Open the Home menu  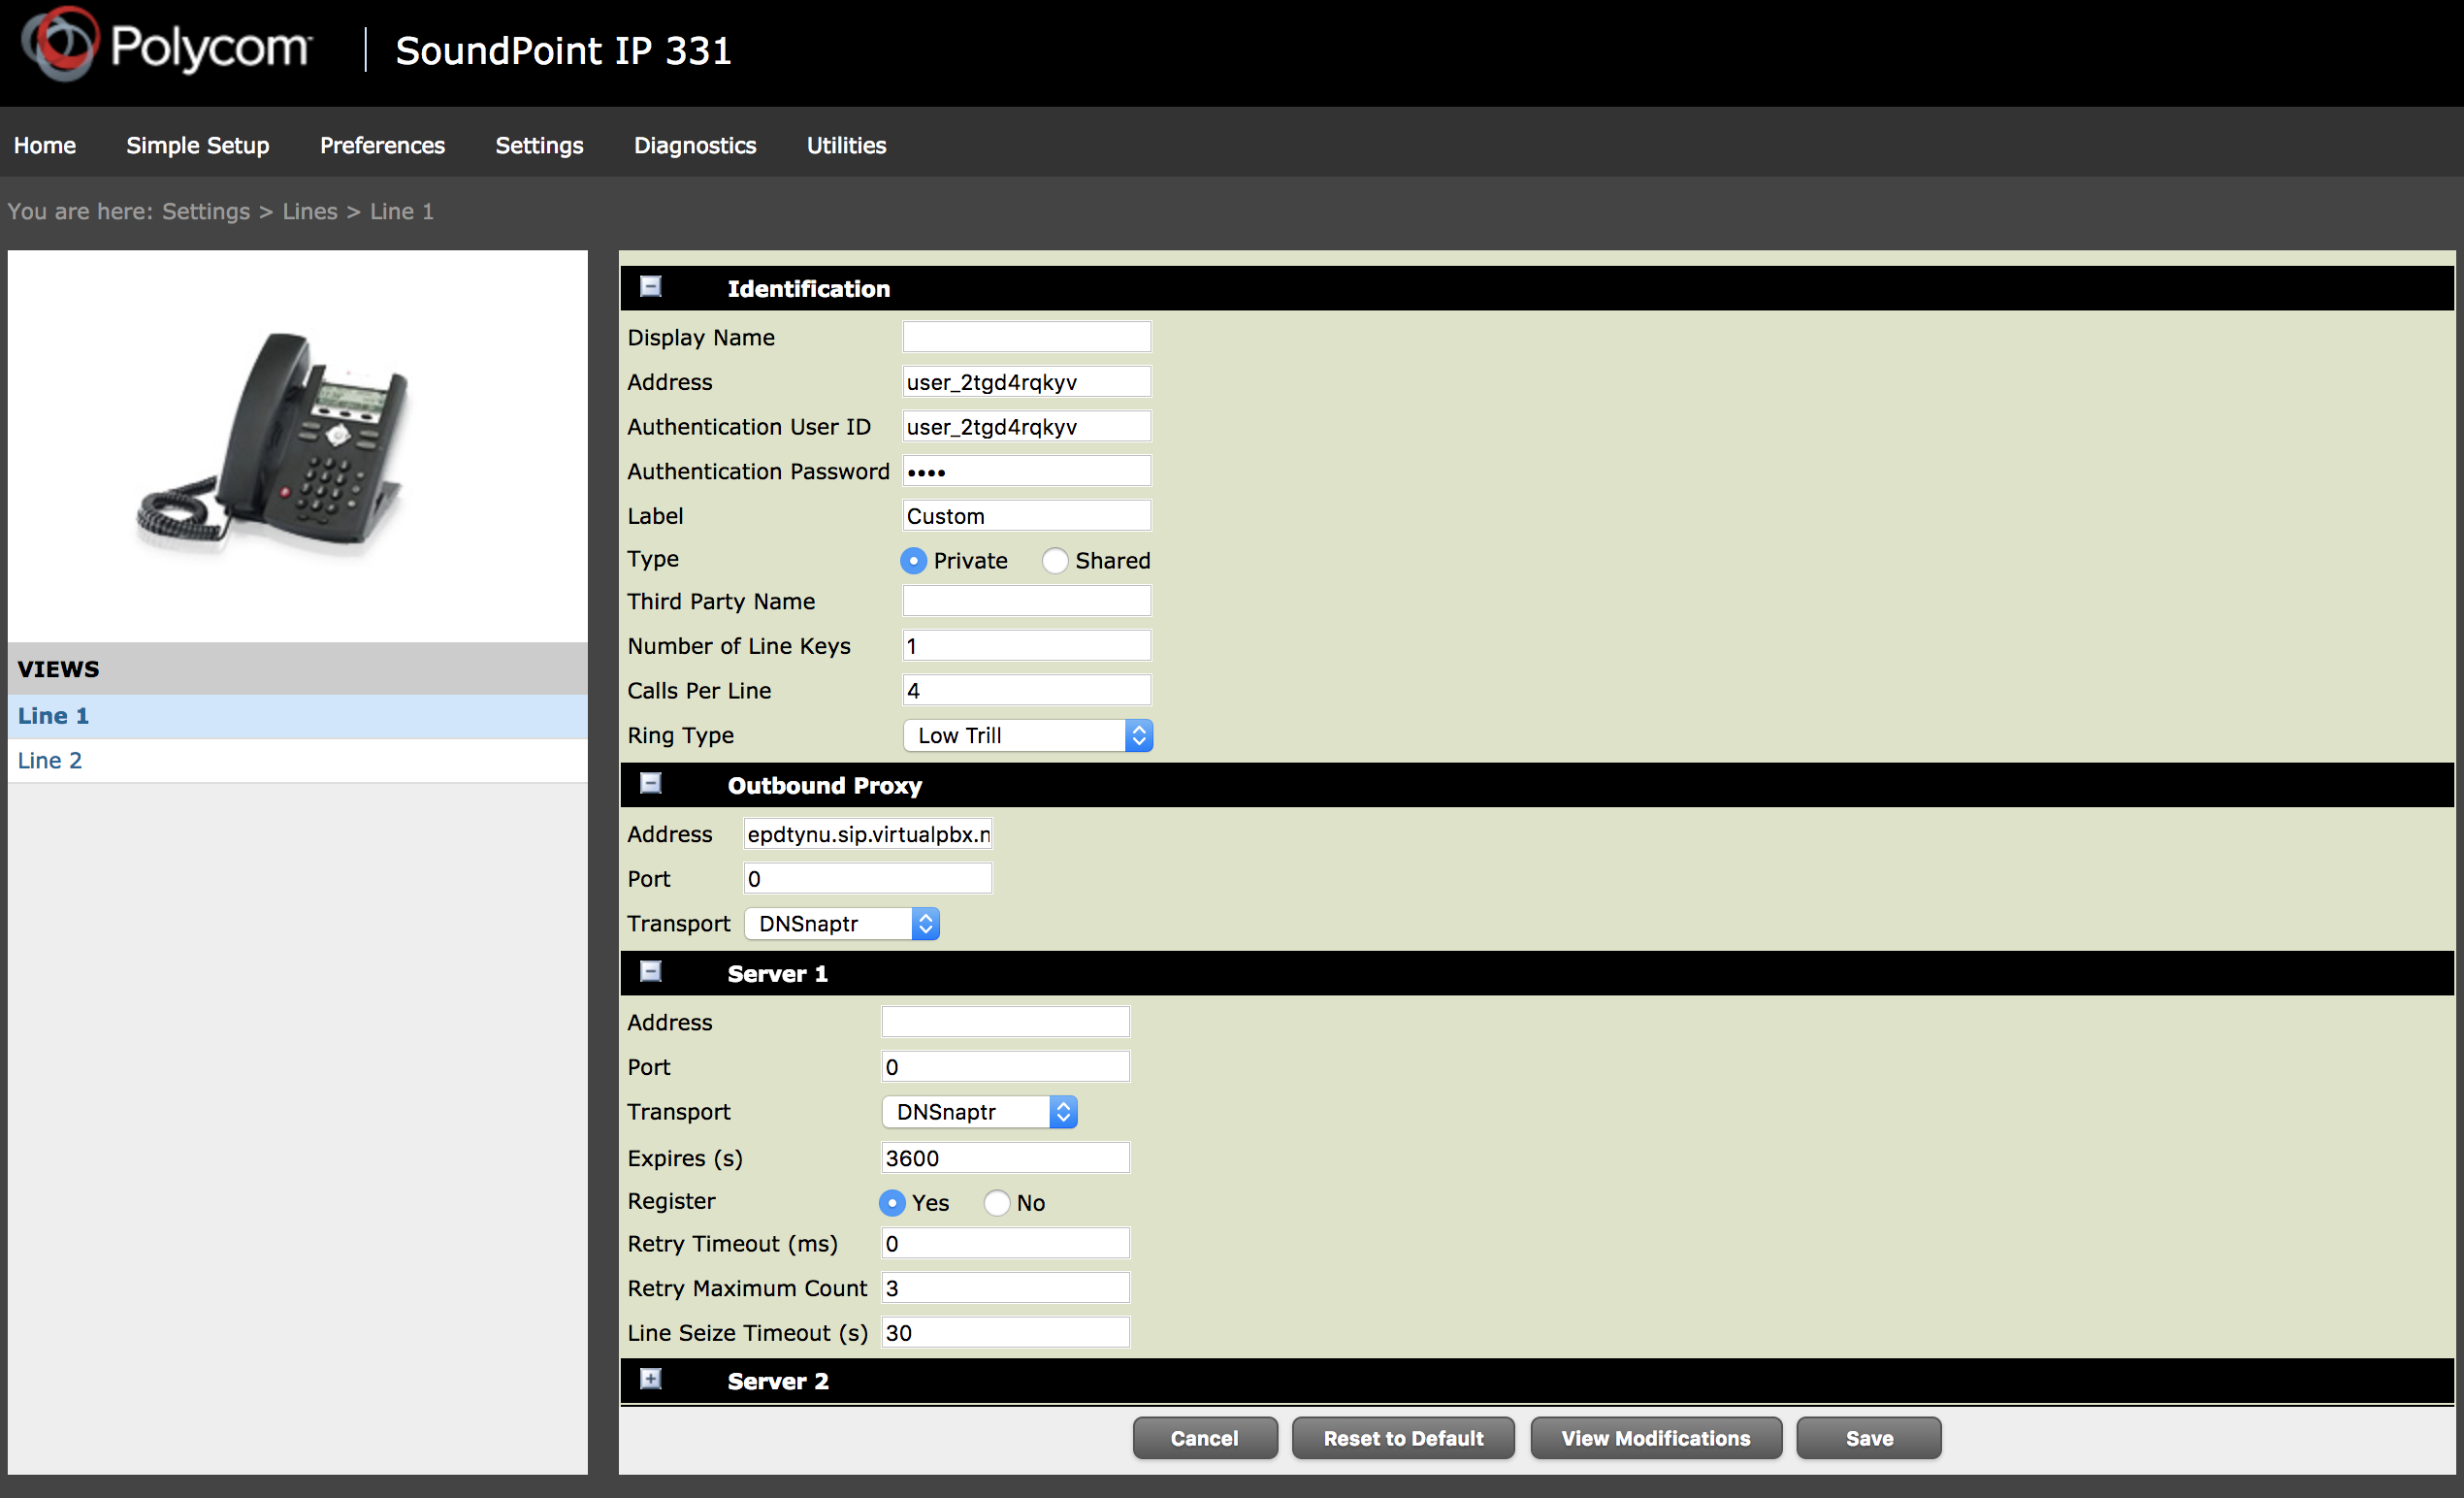pyautogui.click(x=45, y=145)
